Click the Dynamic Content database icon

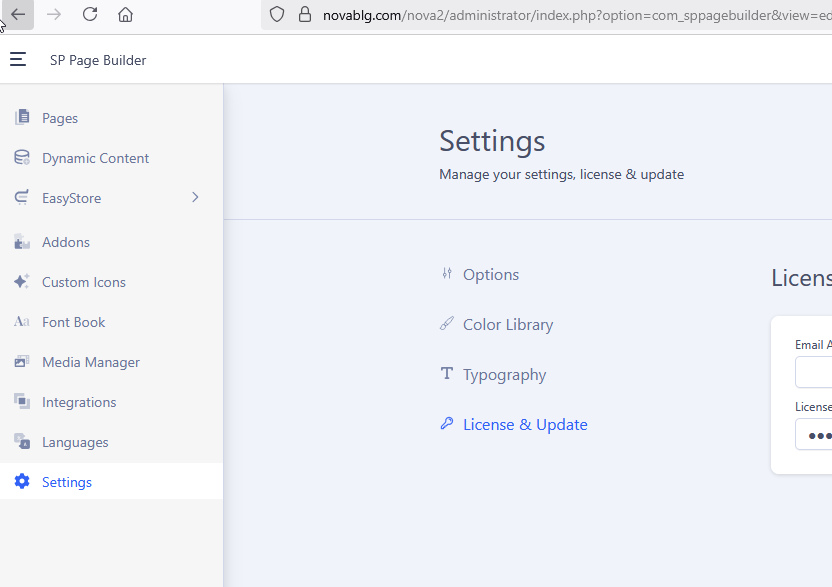click(x=22, y=158)
